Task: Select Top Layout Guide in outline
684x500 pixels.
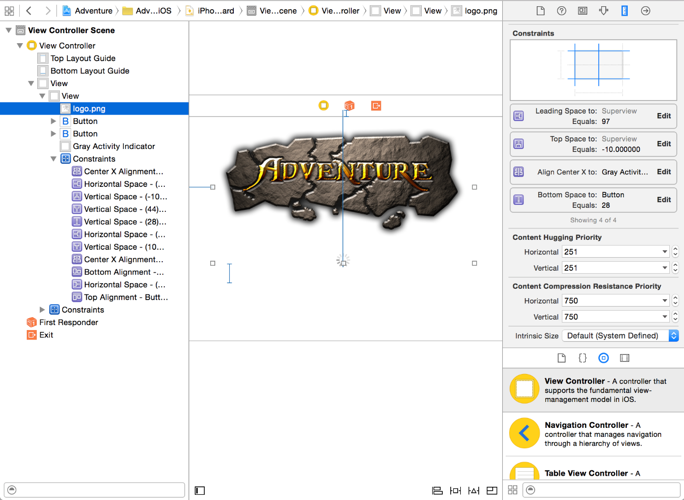Action: (83, 58)
